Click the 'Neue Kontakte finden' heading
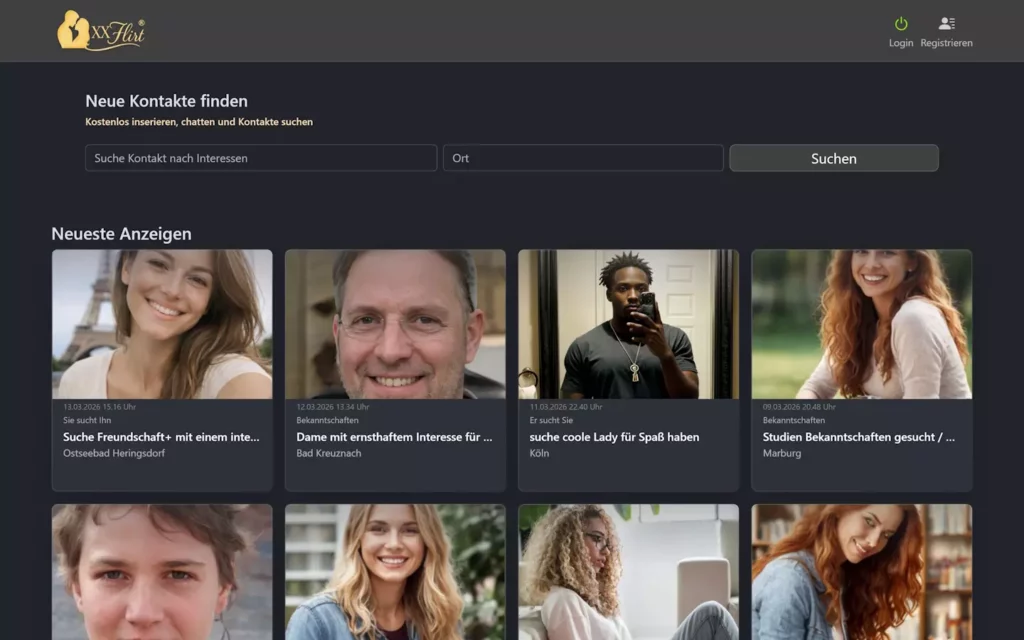 point(167,101)
